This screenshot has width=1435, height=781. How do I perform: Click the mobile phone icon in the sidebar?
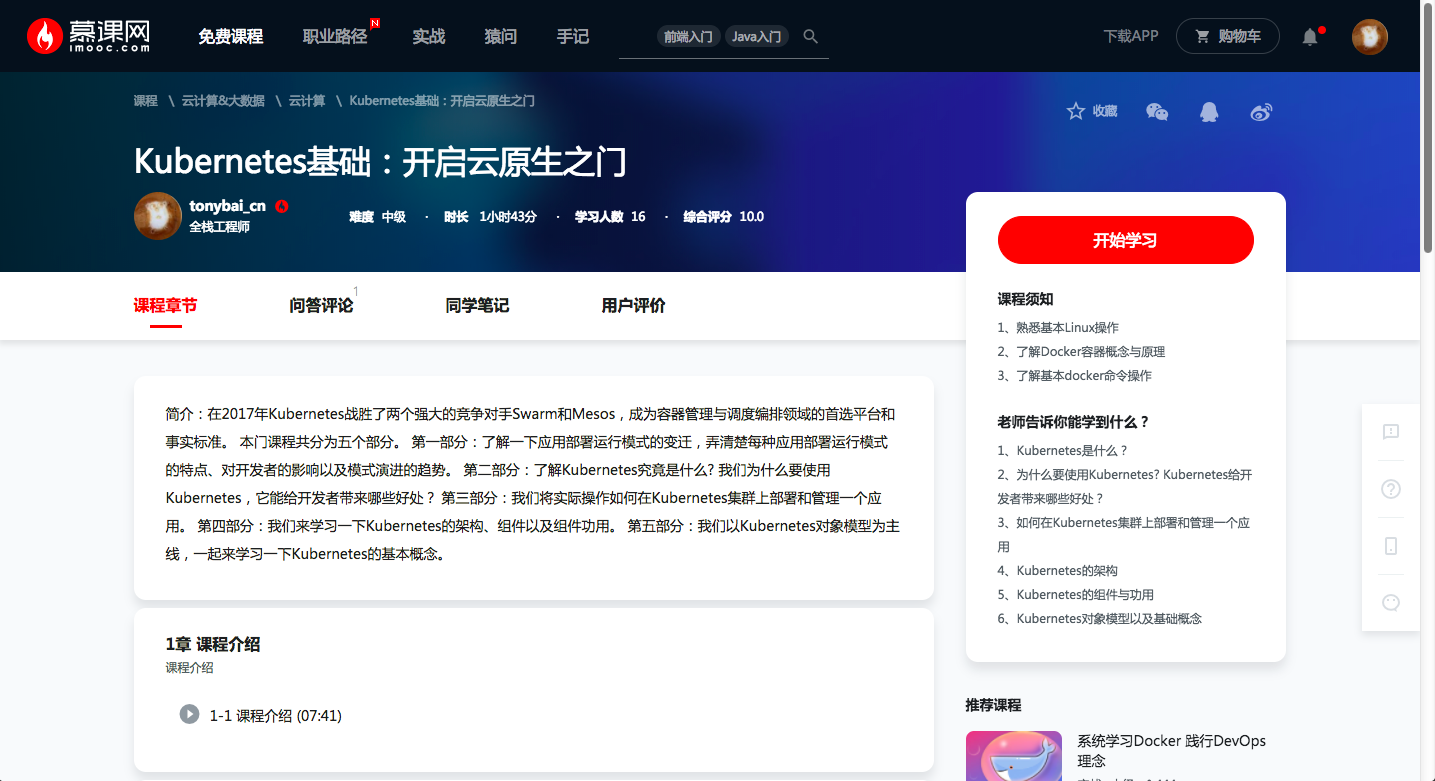[1390, 546]
